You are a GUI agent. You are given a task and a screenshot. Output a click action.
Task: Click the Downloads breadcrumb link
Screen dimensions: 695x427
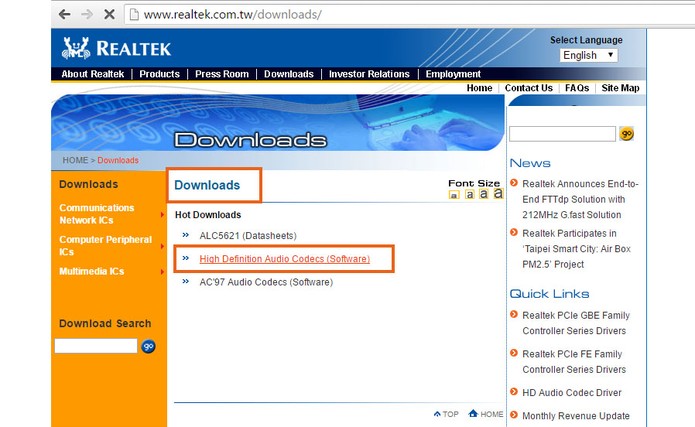click(118, 160)
